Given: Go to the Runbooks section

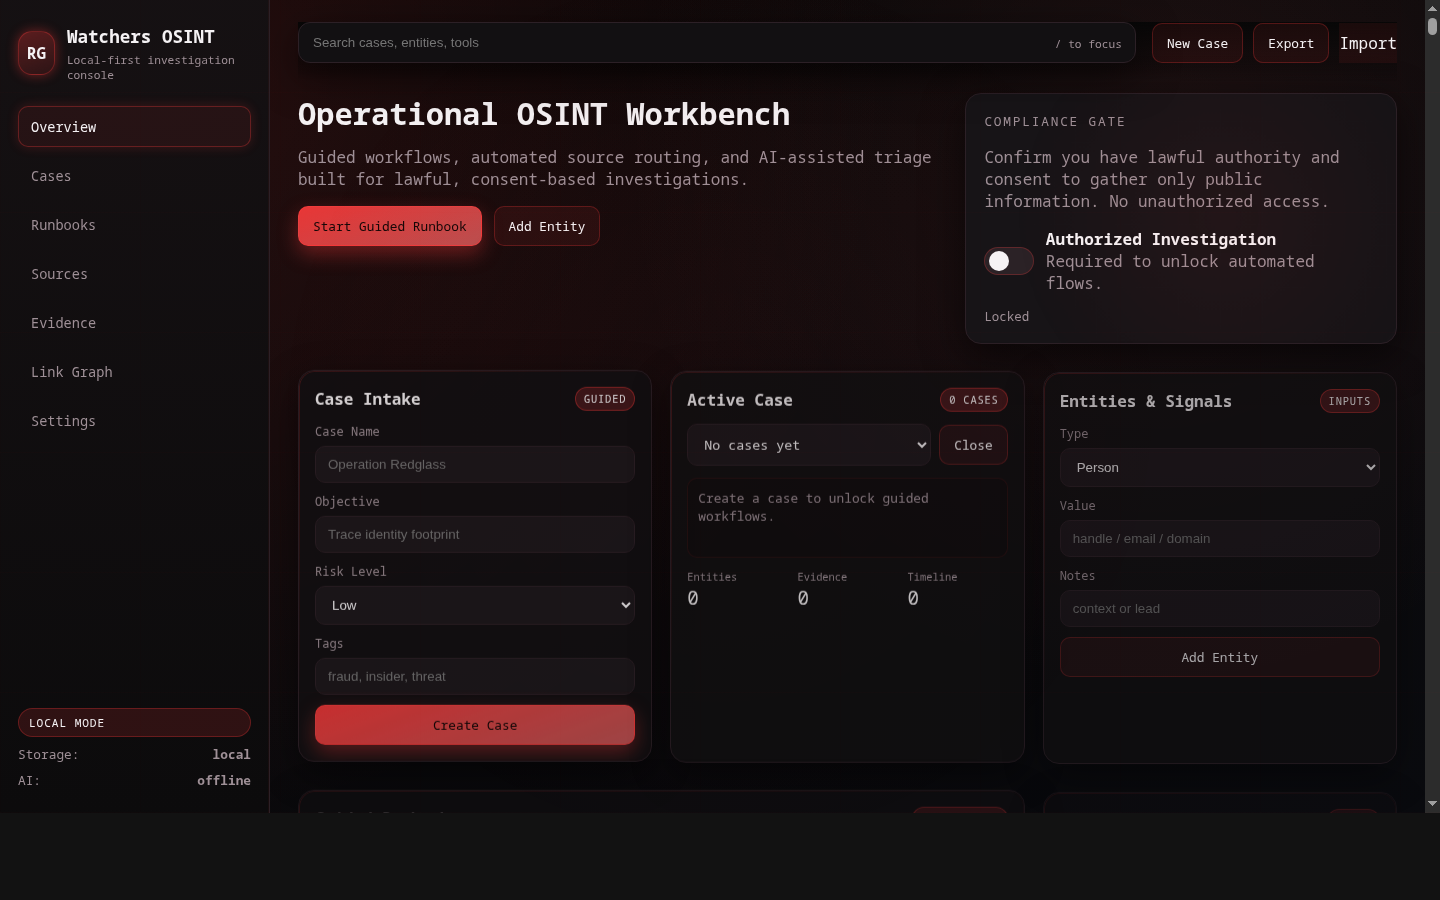Looking at the screenshot, I should click(x=63, y=225).
